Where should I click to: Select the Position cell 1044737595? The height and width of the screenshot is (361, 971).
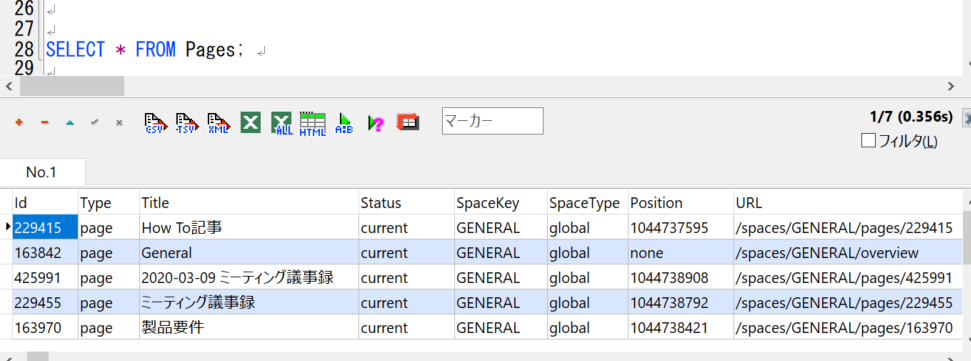tap(681, 227)
